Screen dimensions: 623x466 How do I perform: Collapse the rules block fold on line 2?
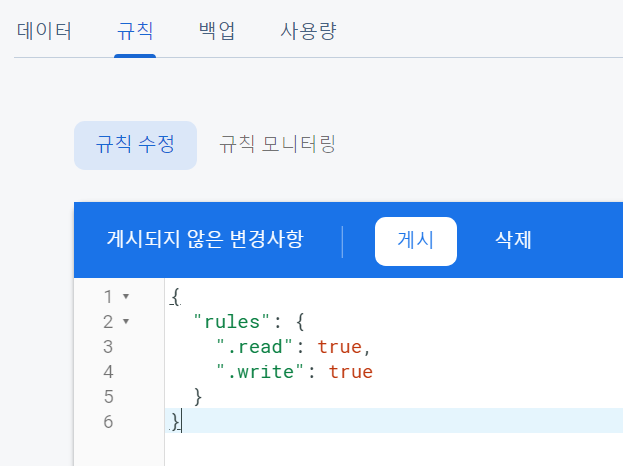[x=126, y=321]
